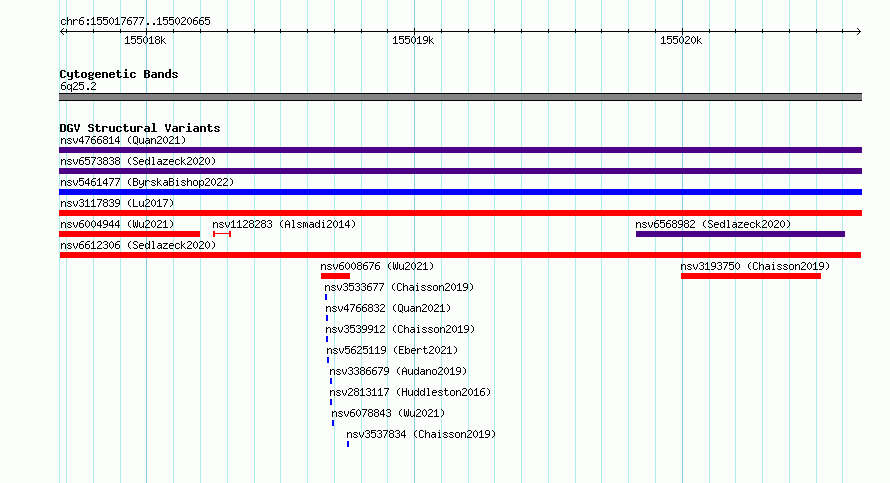Click the nsv3117839 (Lu2017) label
Image resolution: width=890 pixels, height=483 pixels.
point(117,203)
